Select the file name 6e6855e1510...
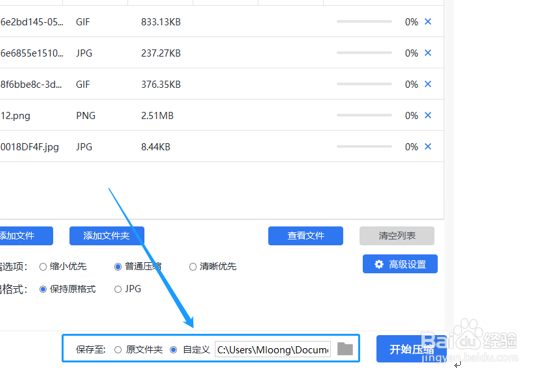The image size is (549, 377). click(32, 53)
